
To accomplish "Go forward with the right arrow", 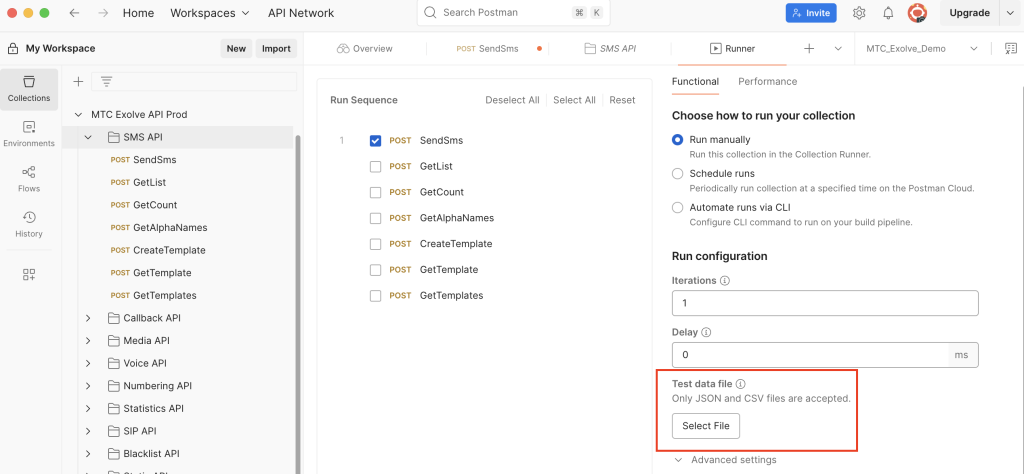I will click(103, 13).
